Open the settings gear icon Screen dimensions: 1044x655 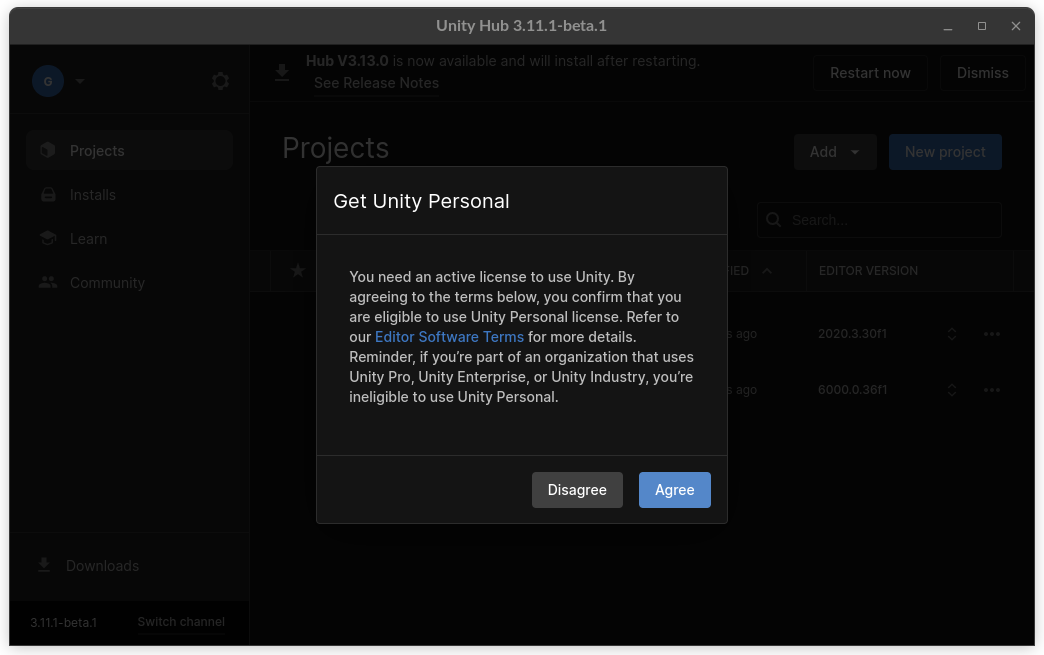[x=220, y=81]
